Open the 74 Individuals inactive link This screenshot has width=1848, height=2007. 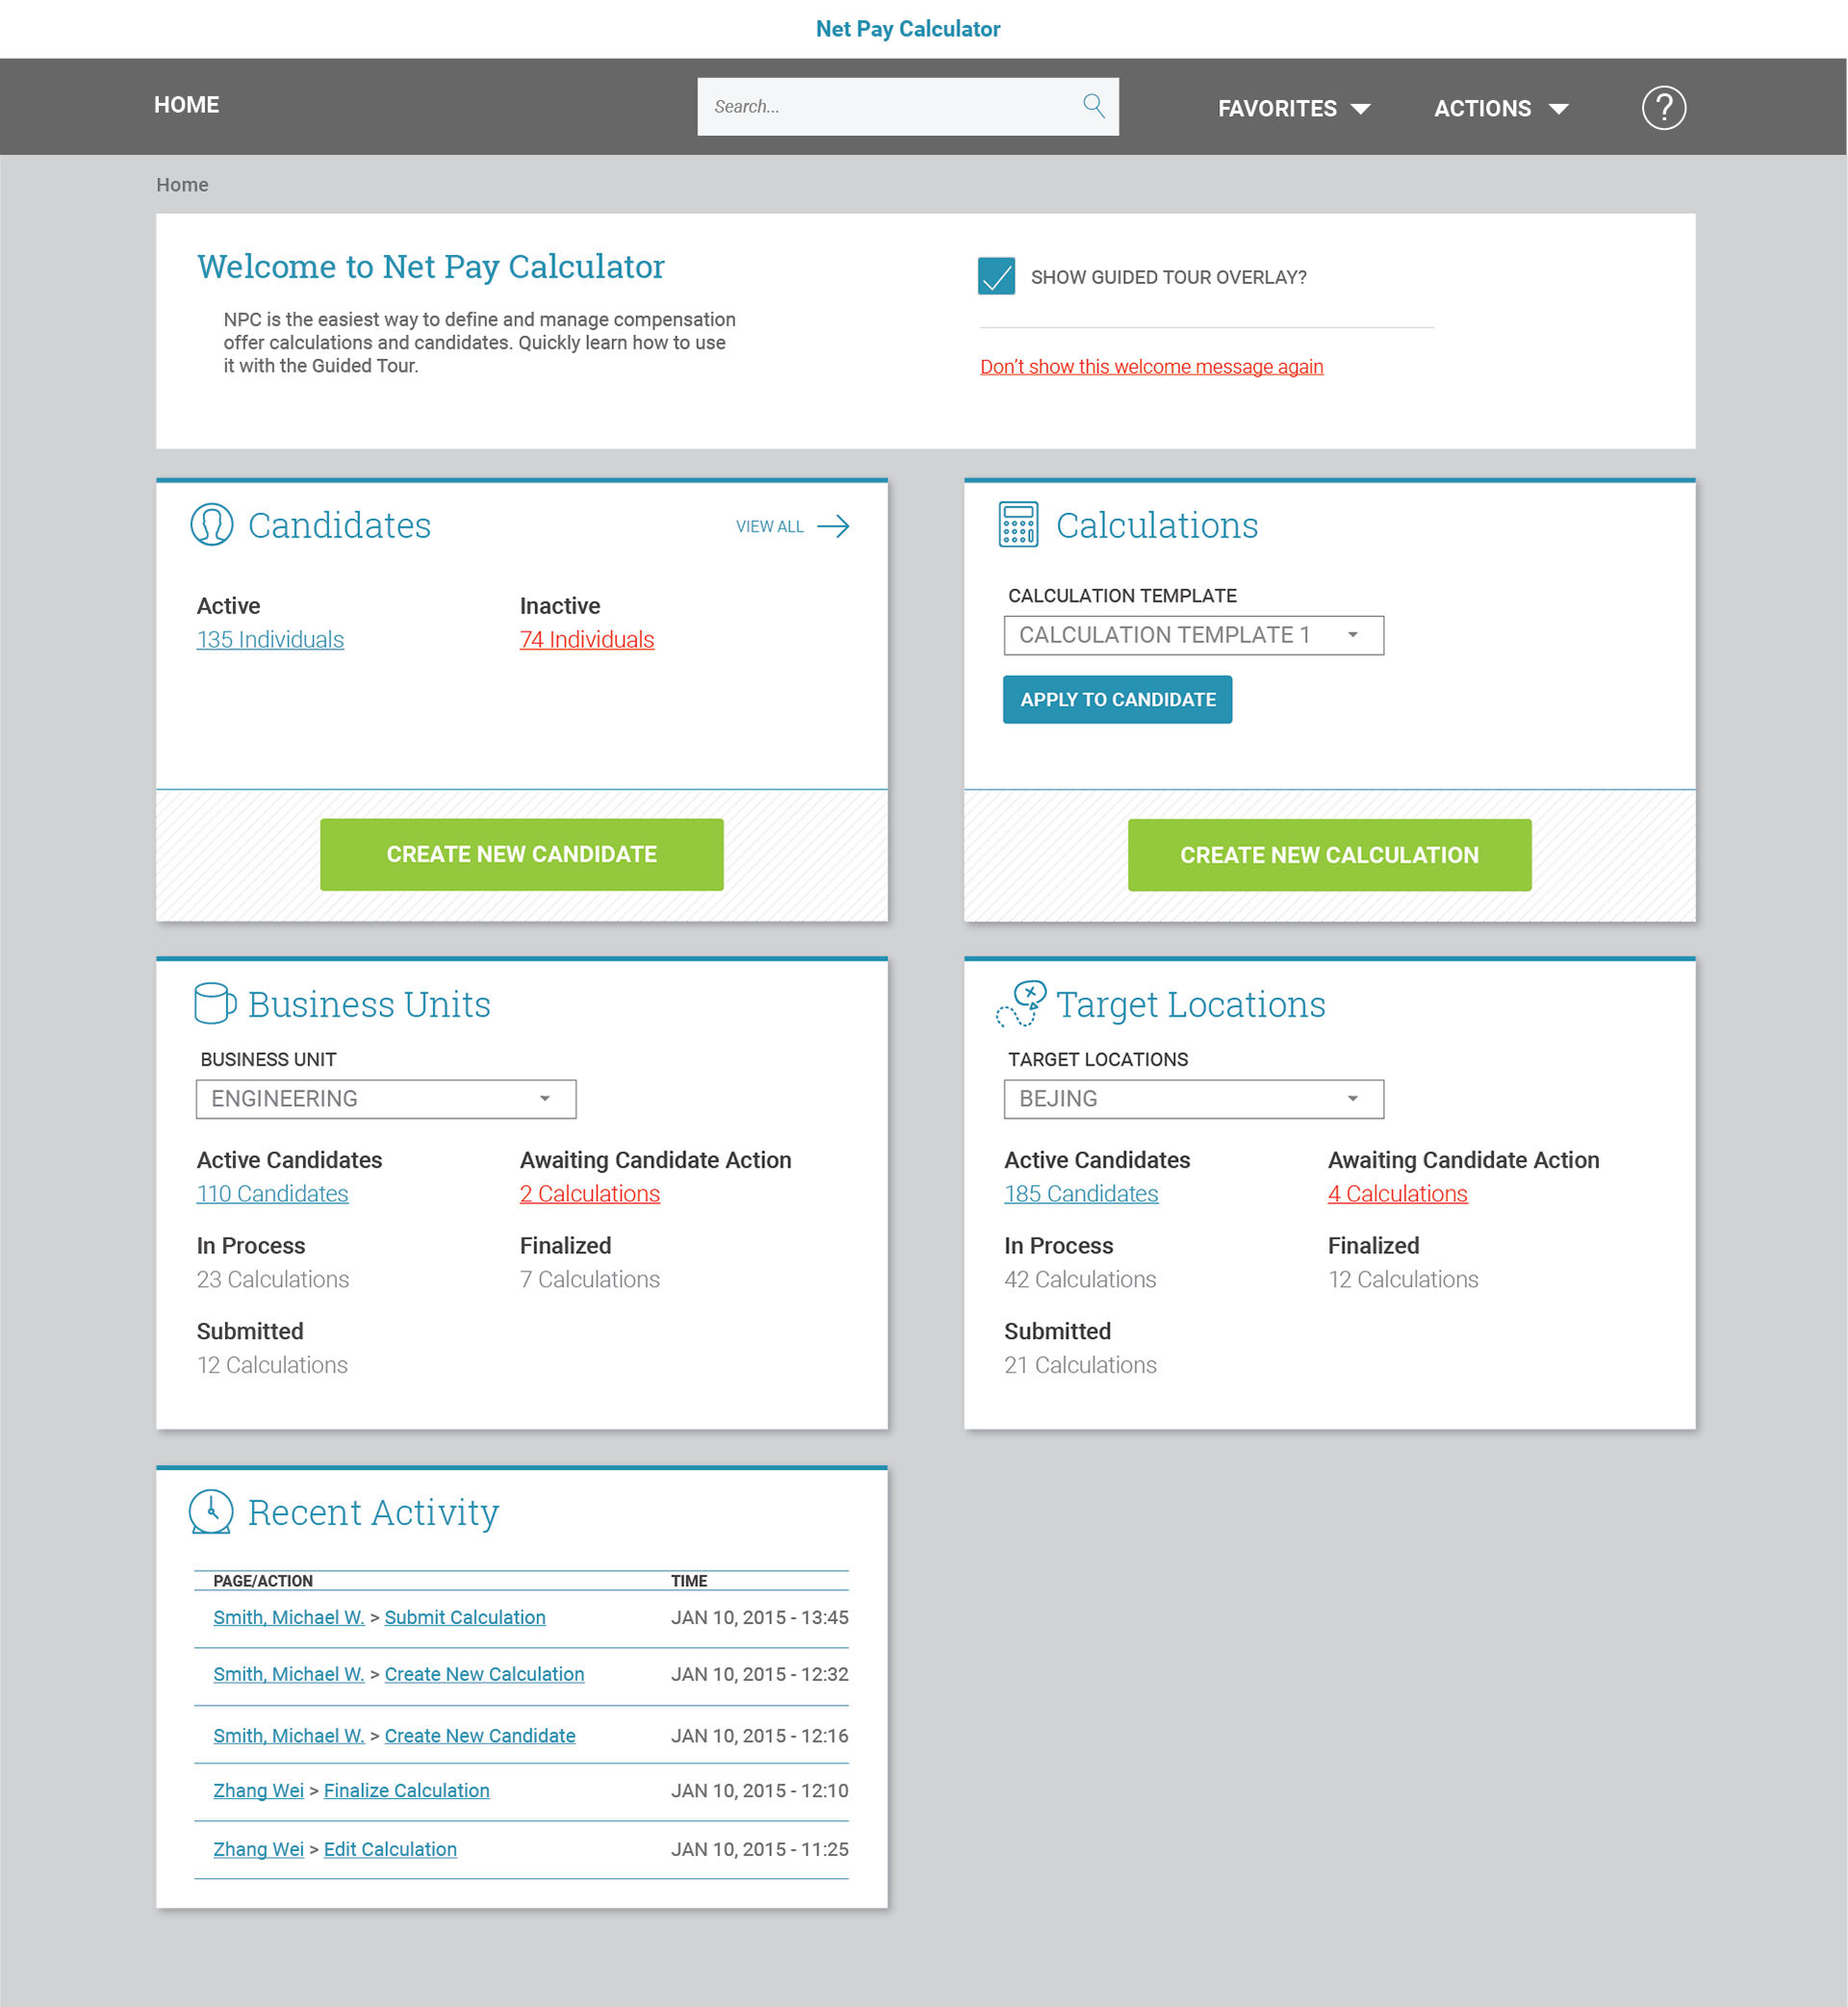pos(586,640)
